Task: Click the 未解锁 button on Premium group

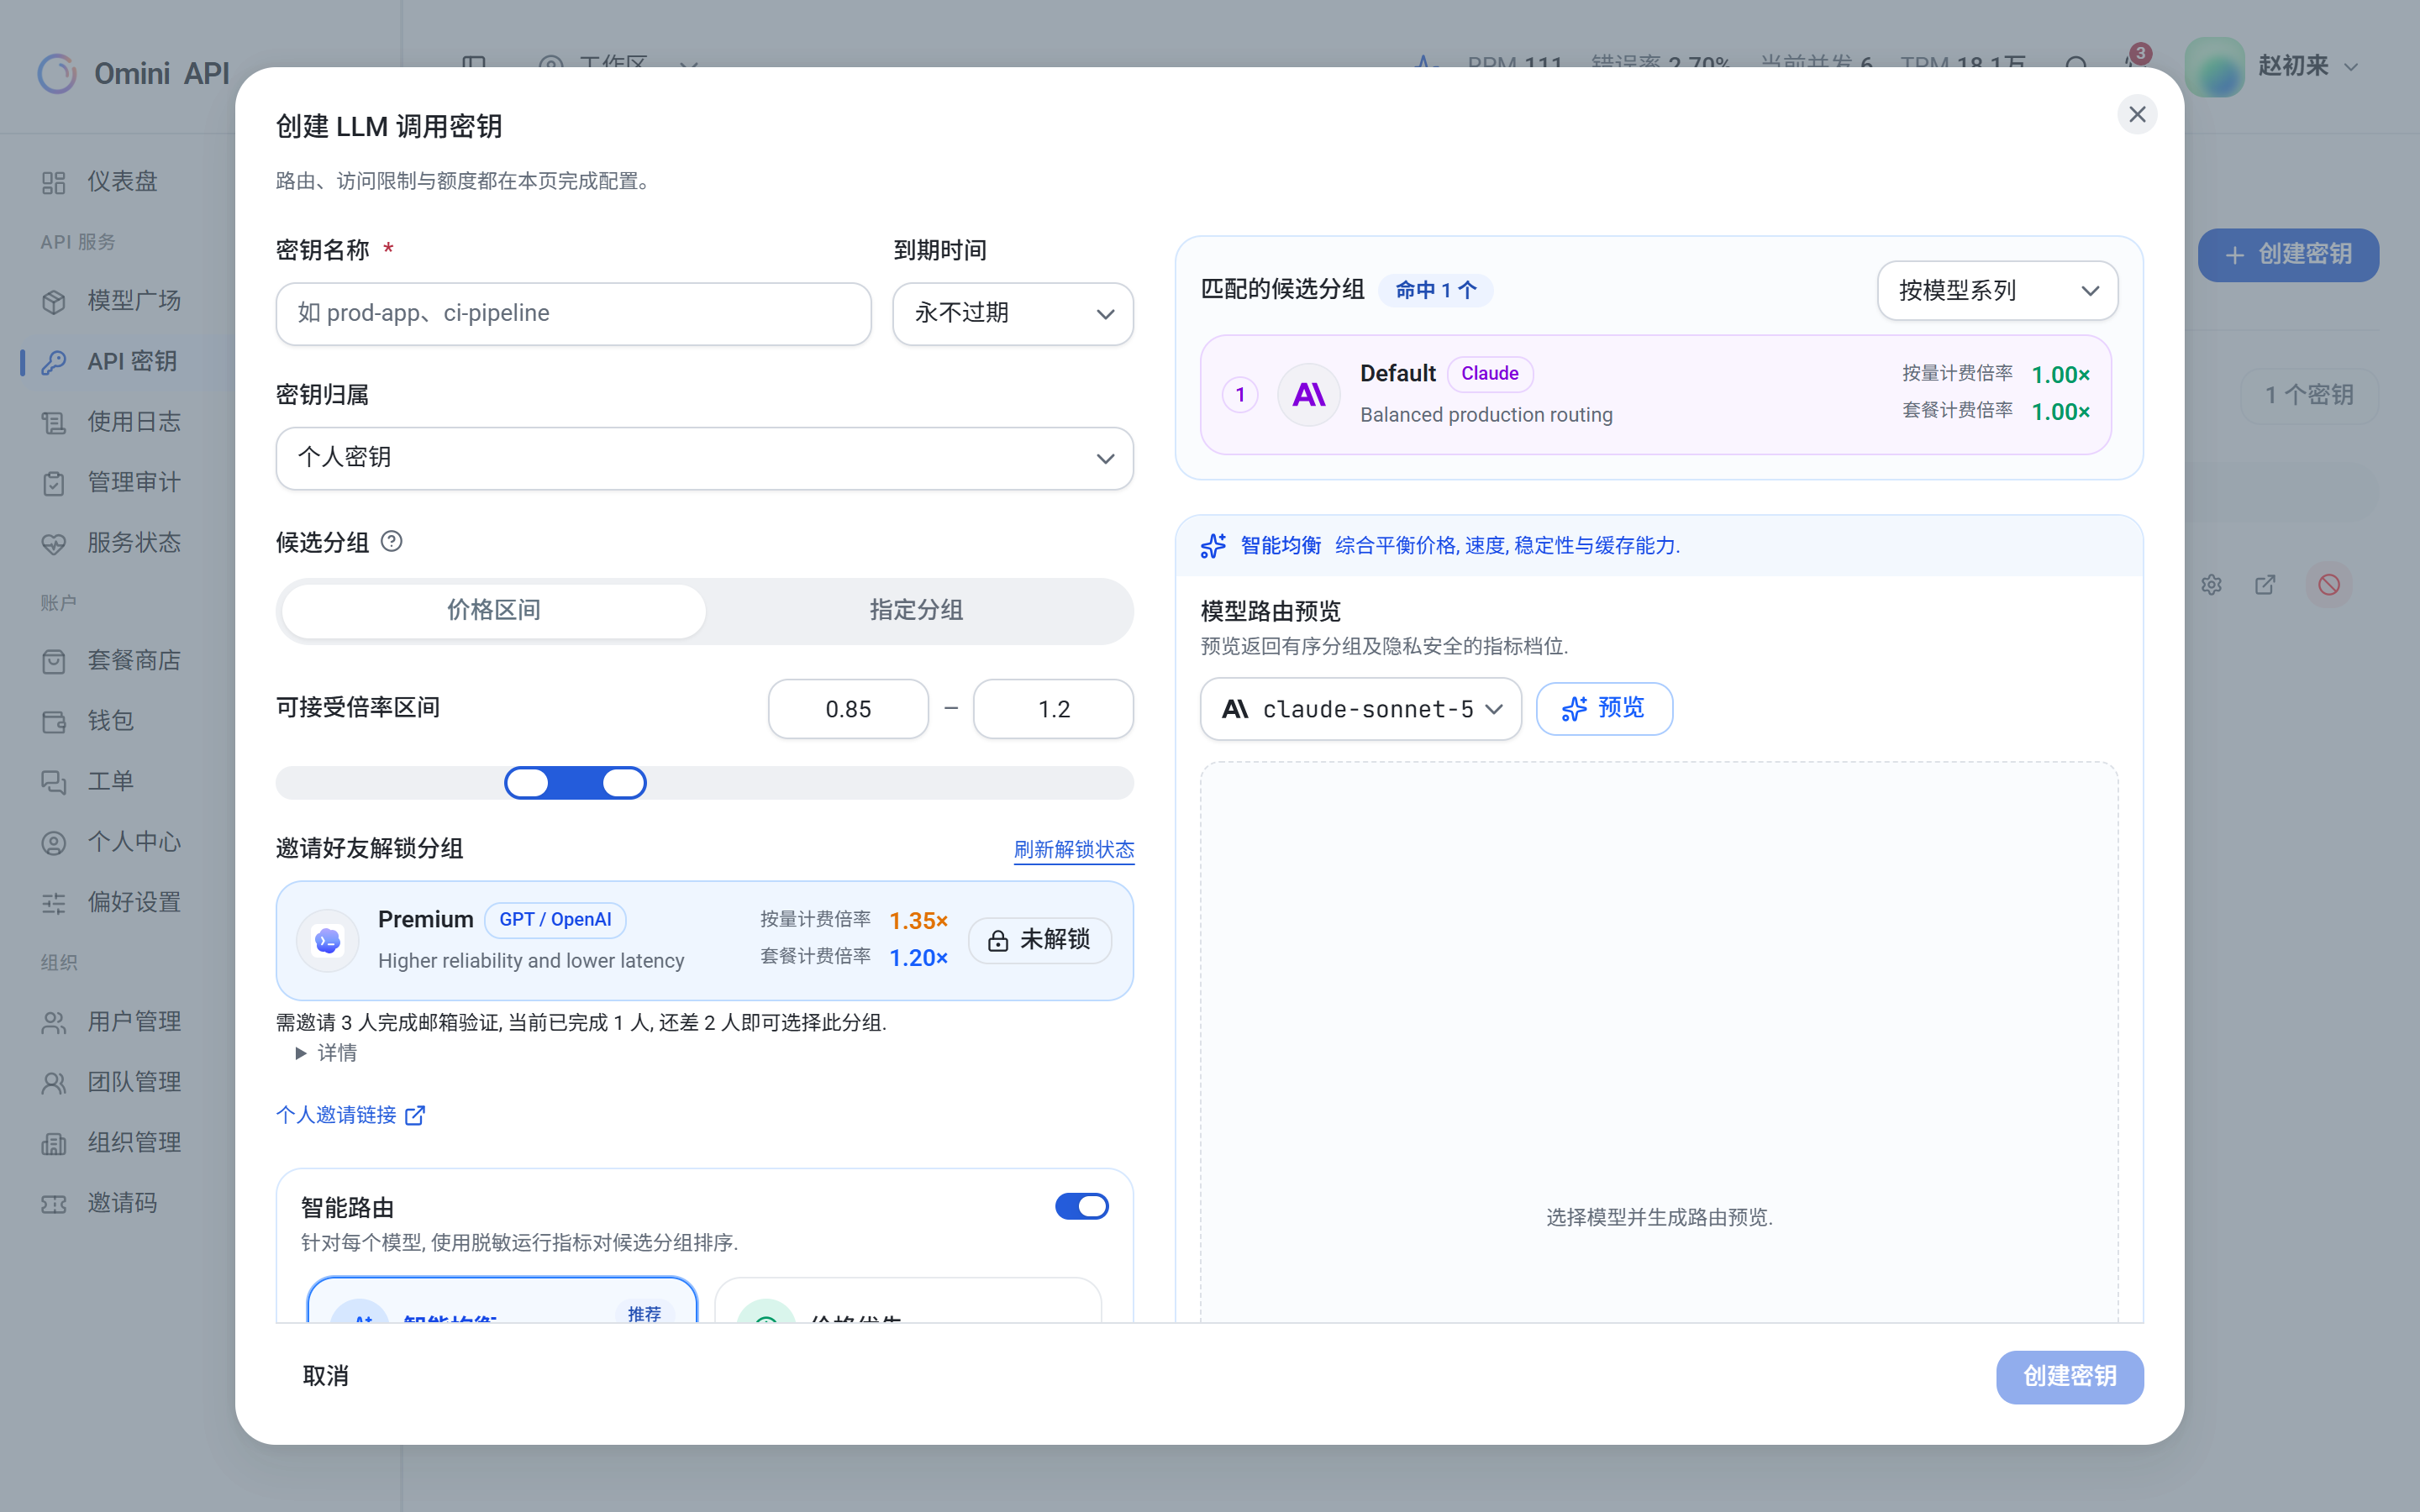Action: point(1040,940)
